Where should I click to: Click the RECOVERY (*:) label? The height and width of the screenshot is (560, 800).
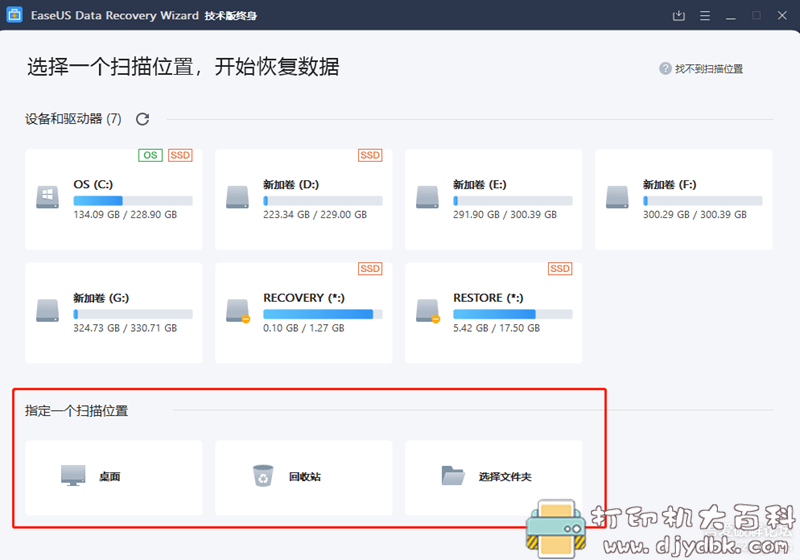click(x=304, y=298)
